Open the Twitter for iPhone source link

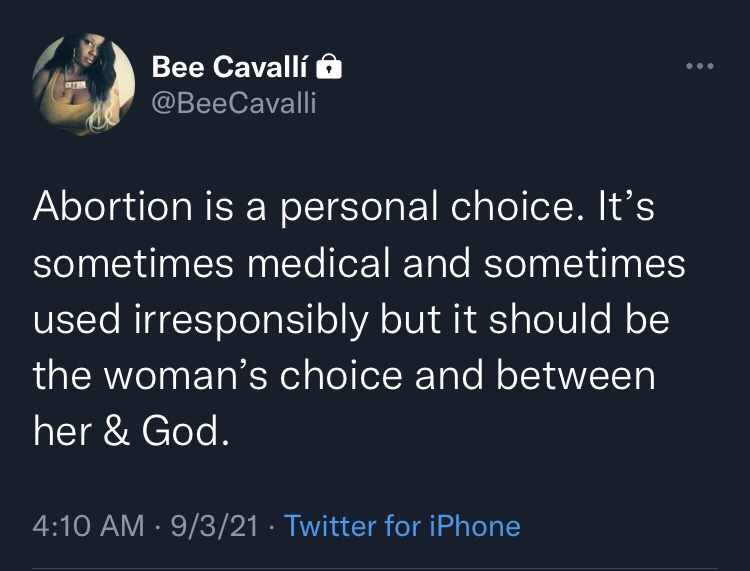[402, 526]
